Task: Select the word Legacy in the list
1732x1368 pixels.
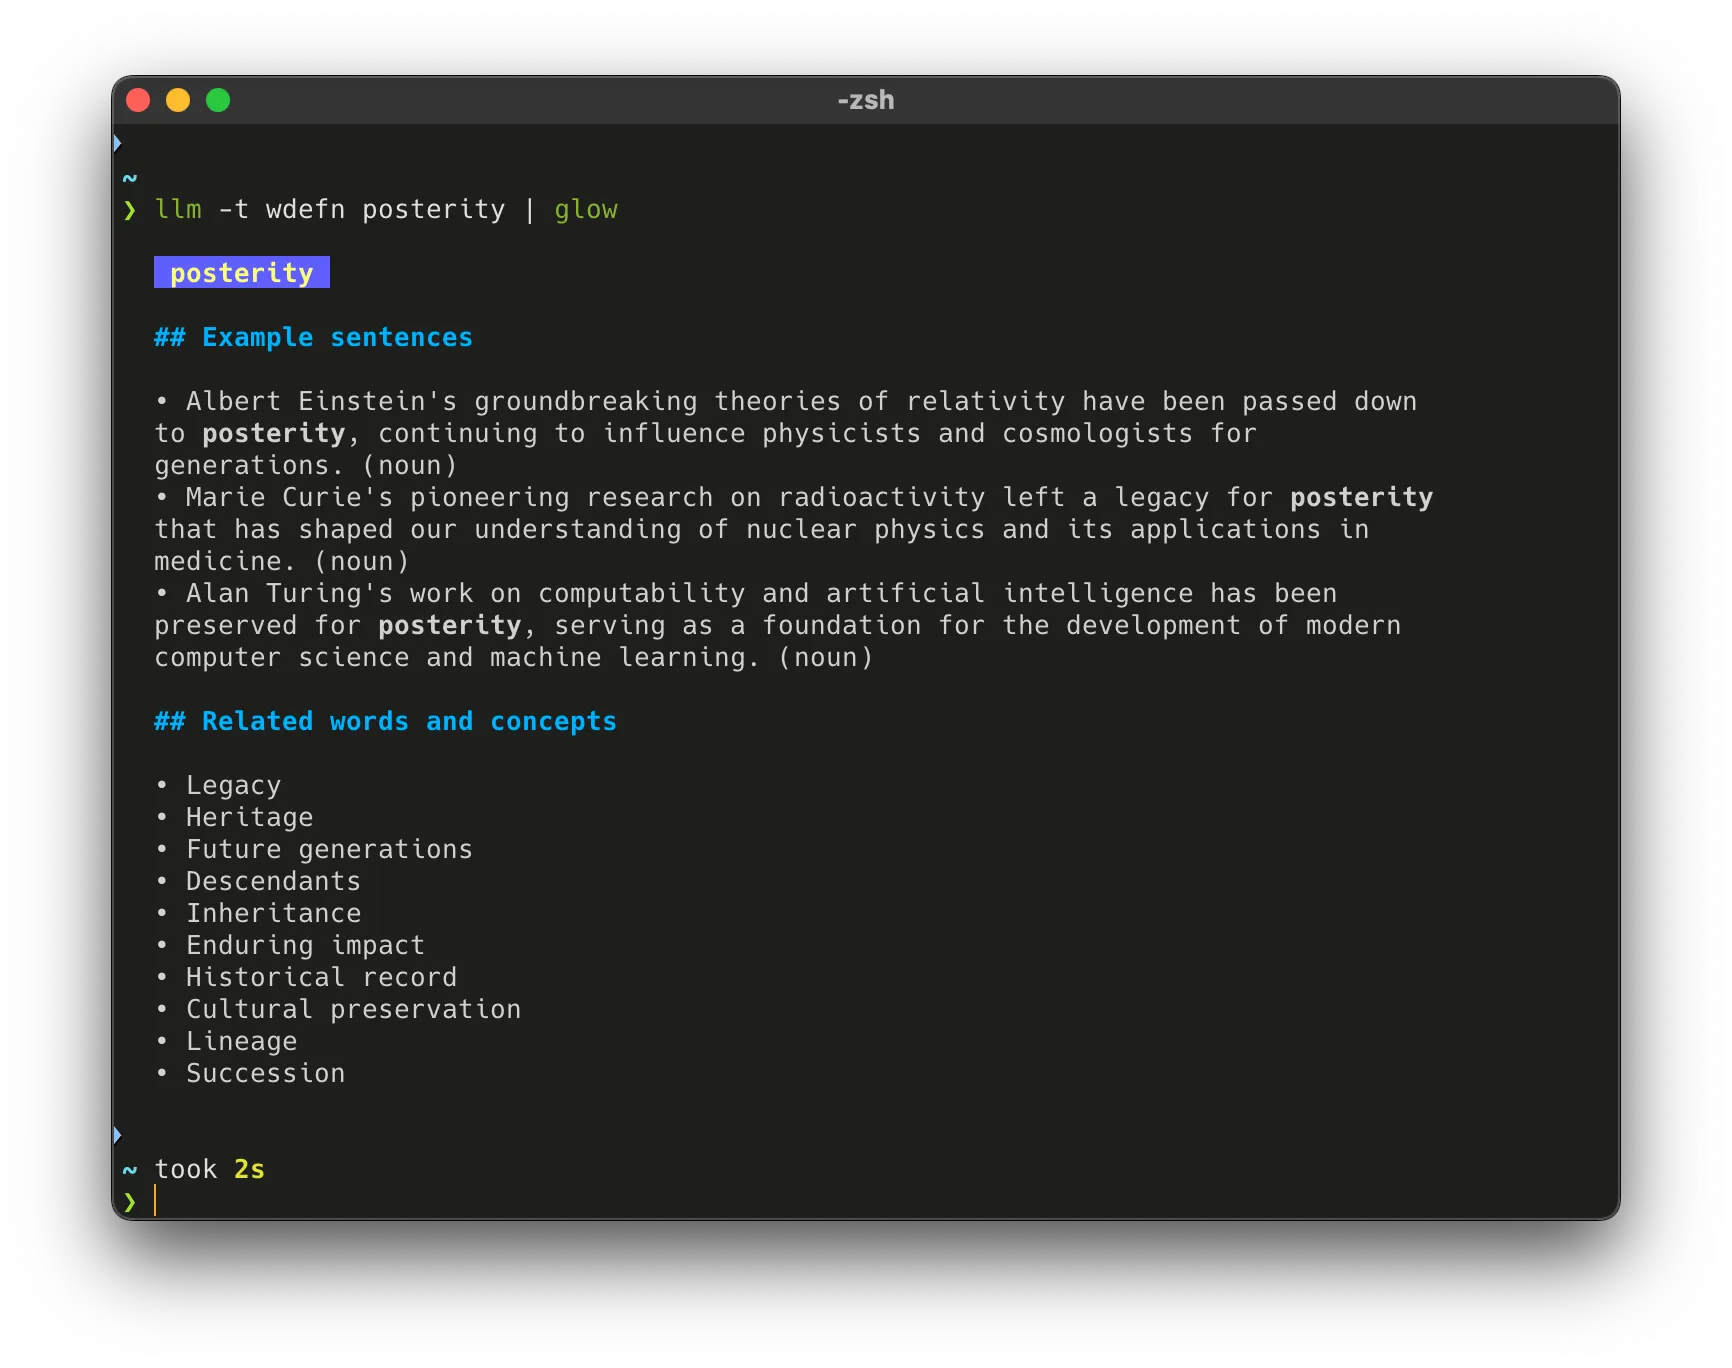Action: (233, 784)
